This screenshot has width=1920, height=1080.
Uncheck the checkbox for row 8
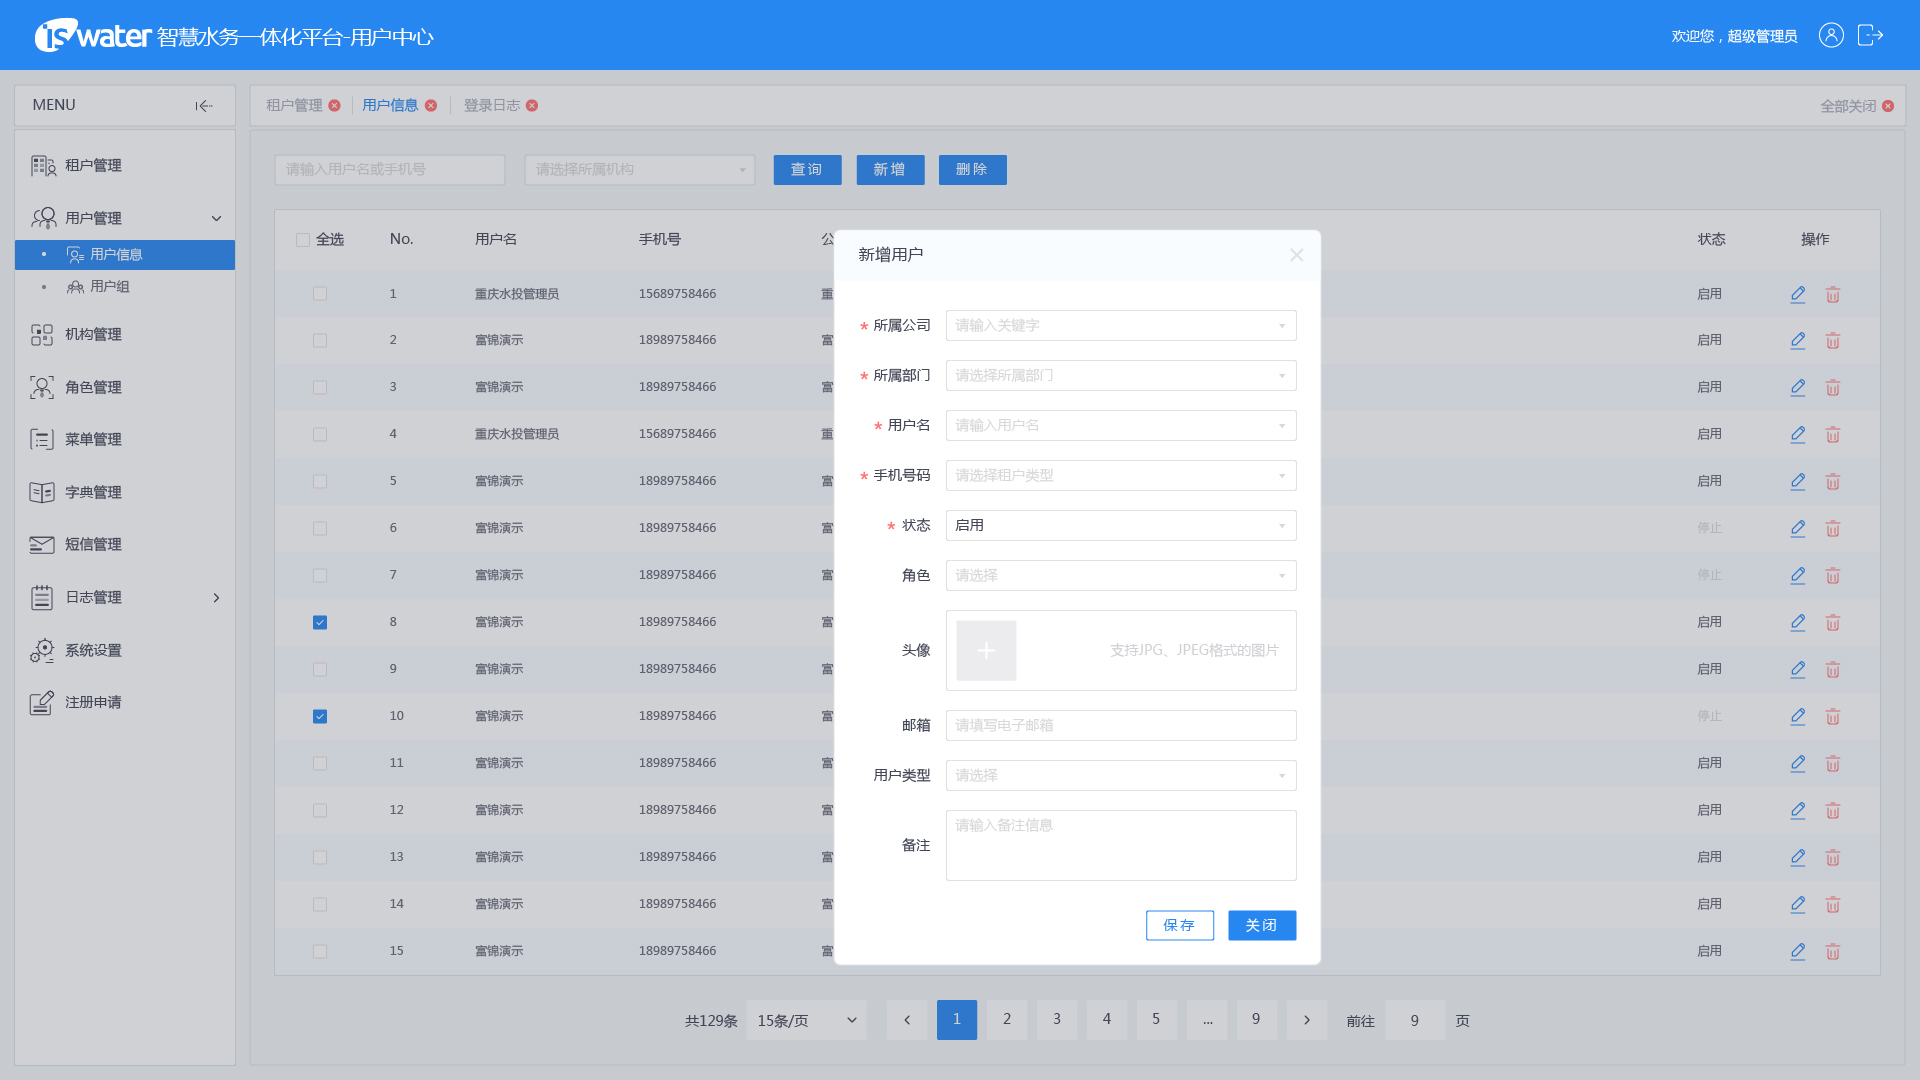(320, 622)
